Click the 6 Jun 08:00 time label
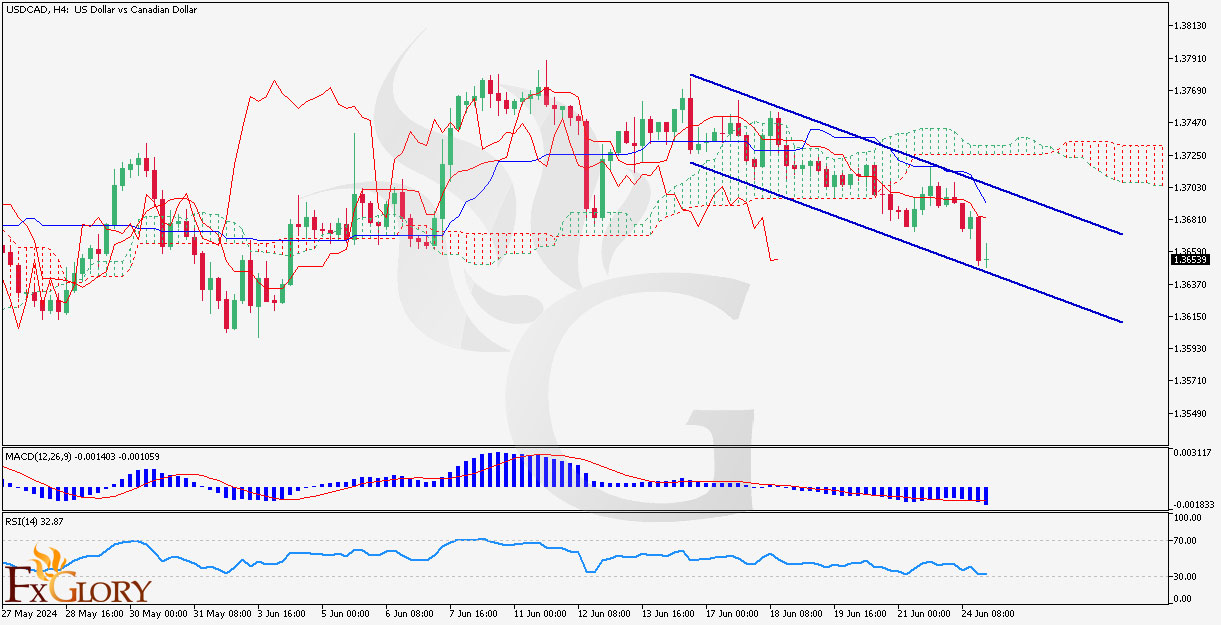Image resolution: width=1221 pixels, height=625 pixels. [411, 612]
